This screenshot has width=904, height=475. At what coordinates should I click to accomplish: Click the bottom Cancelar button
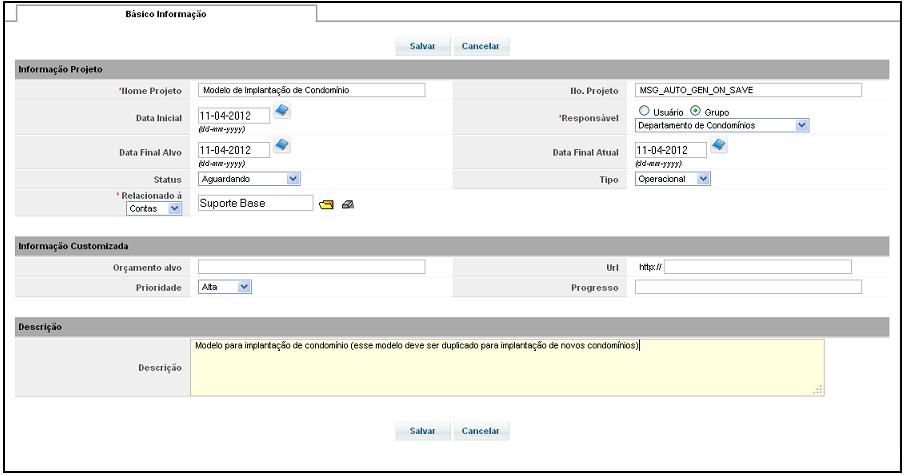coord(481,431)
